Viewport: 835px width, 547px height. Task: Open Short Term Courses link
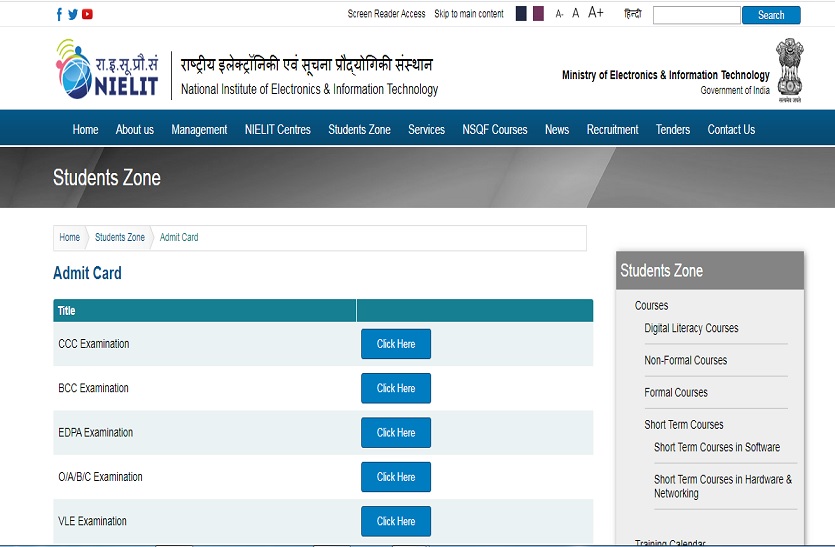point(684,425)
